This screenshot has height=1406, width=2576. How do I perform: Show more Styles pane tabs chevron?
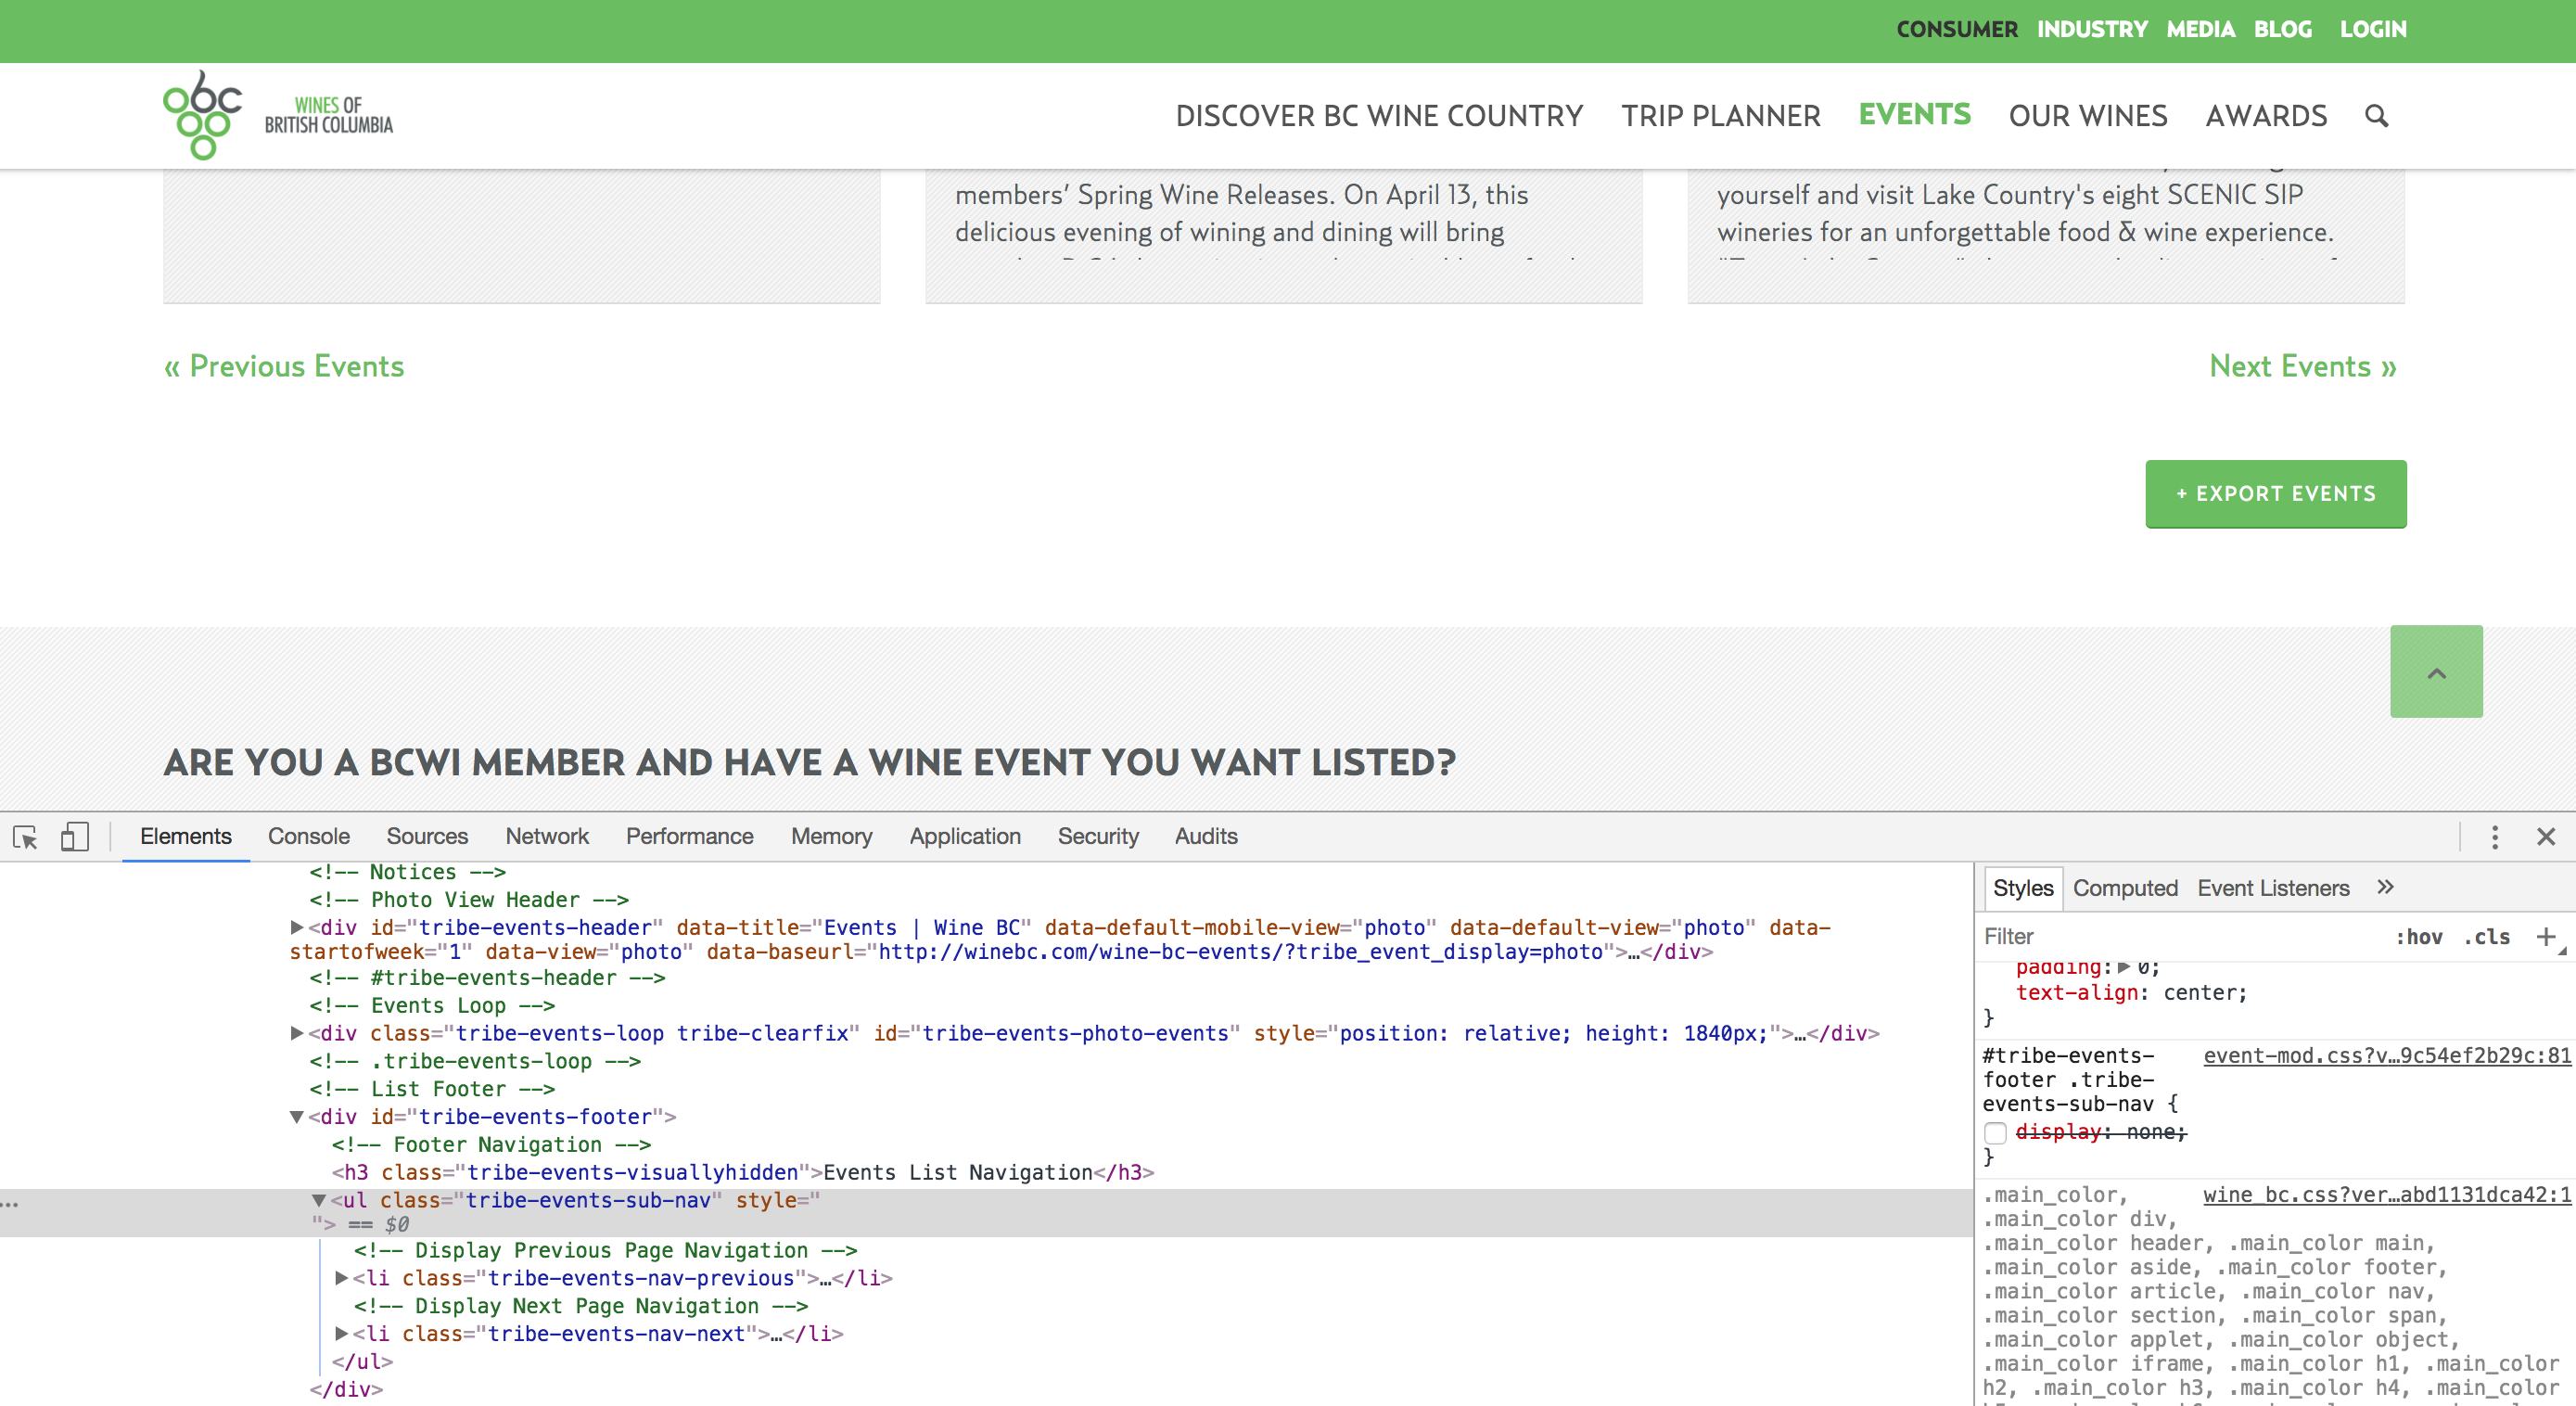click(x=2385, y=887)
